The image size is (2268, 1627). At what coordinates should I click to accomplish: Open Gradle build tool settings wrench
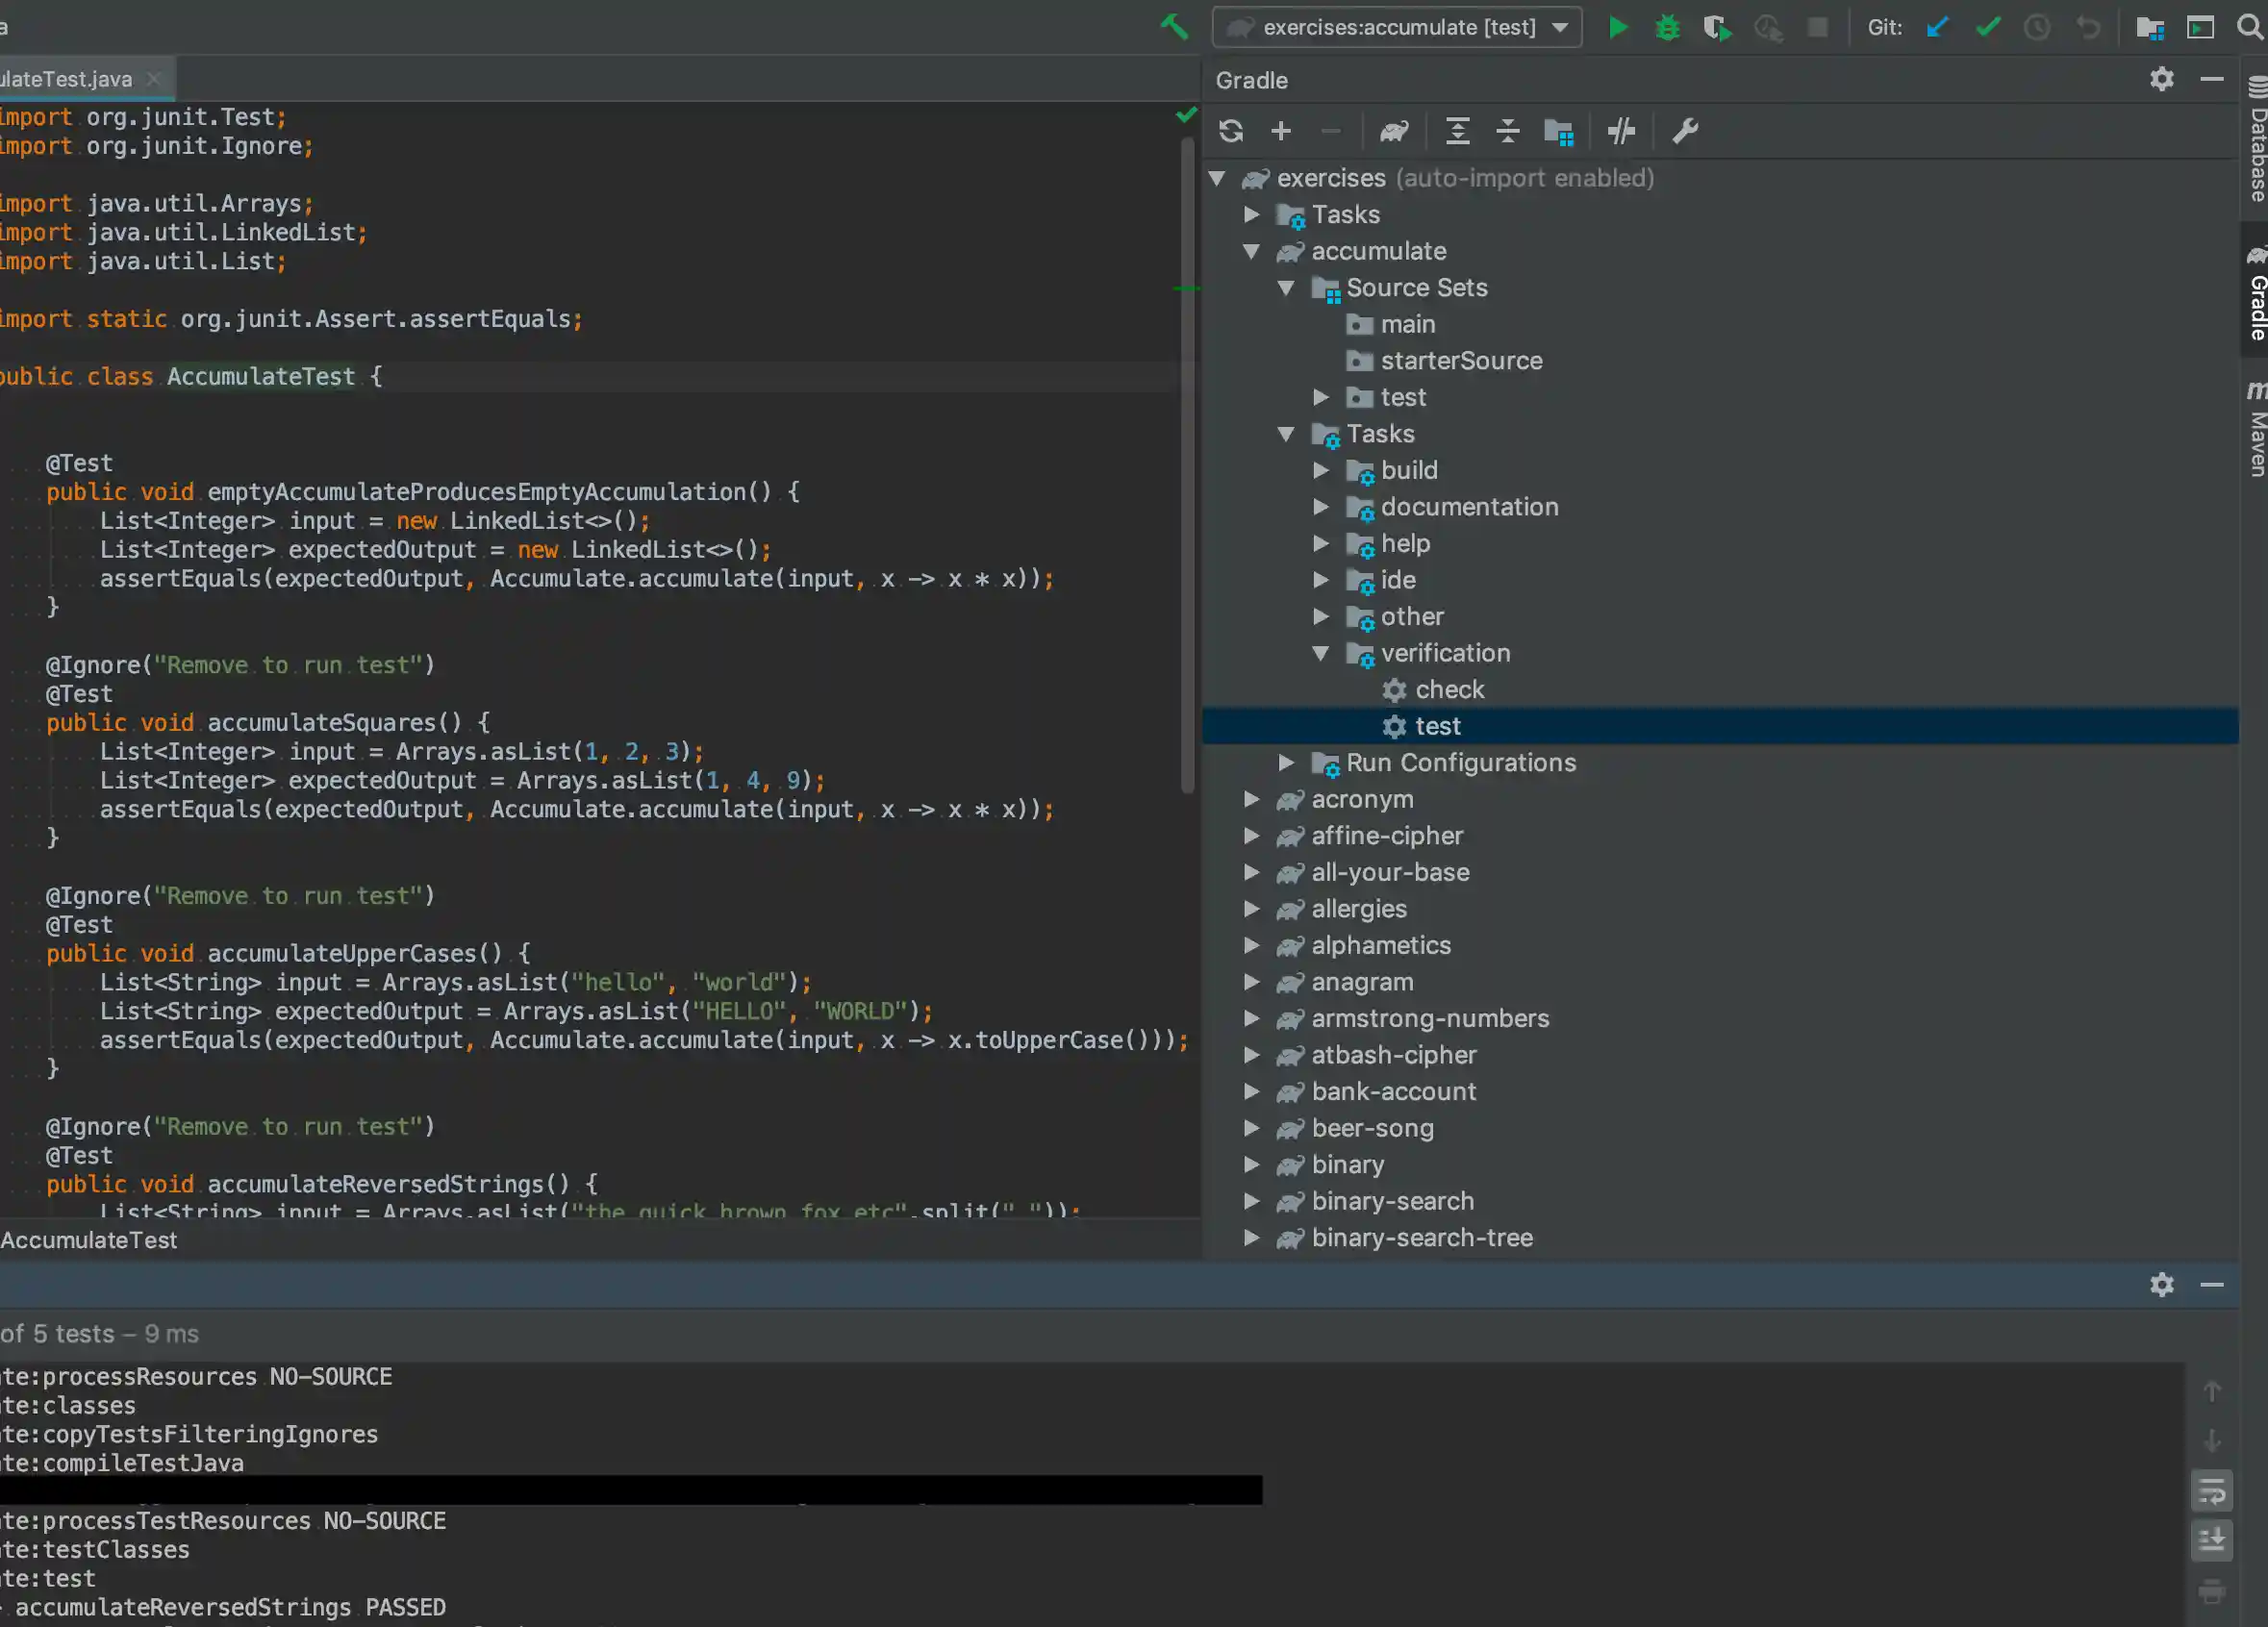(x=1685, y=131)
